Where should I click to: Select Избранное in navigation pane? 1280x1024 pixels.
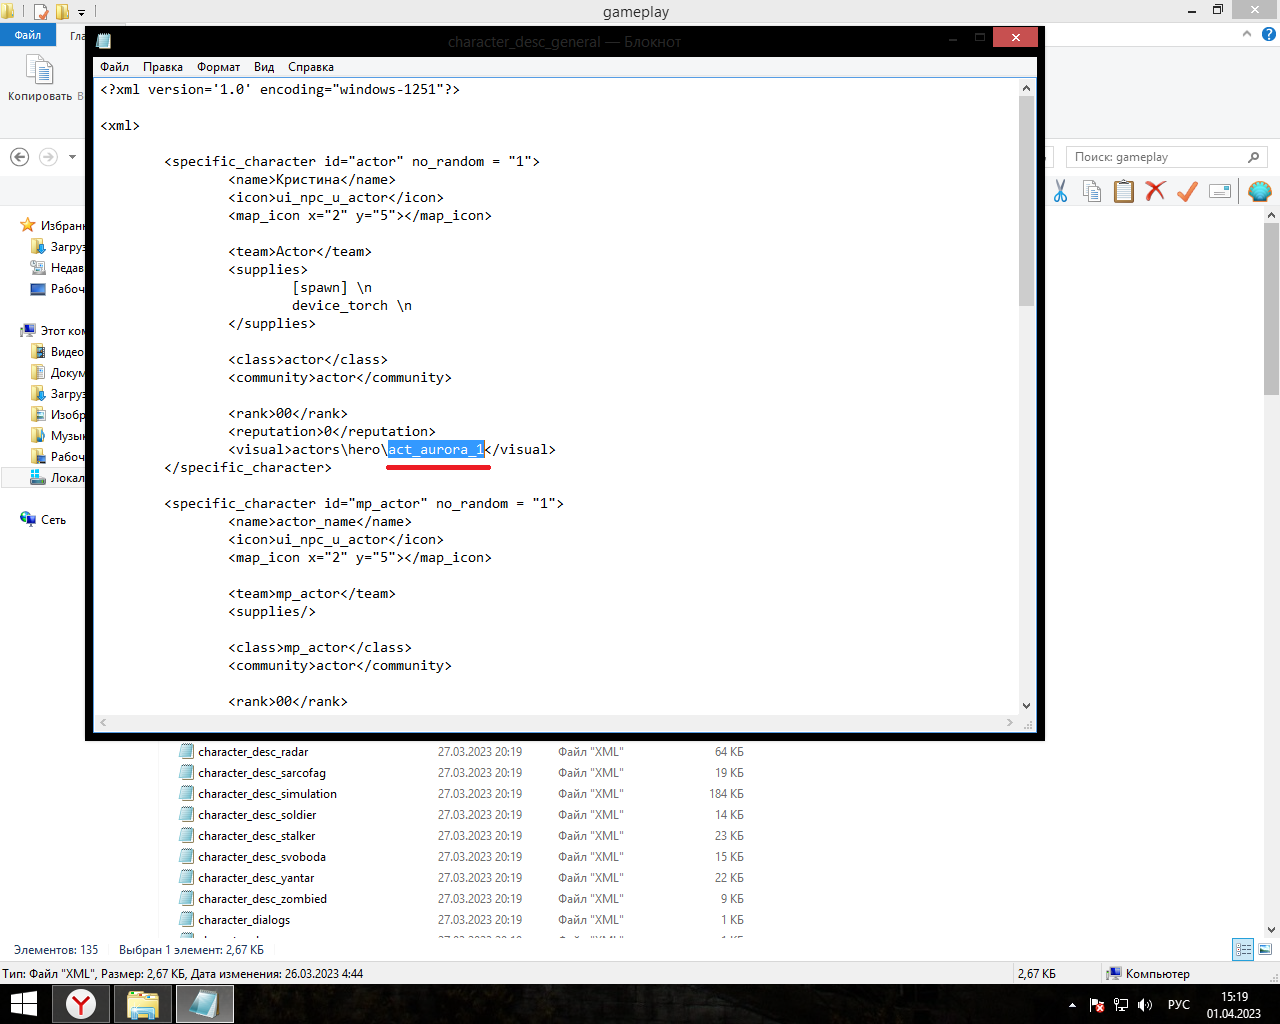(52, 226)
